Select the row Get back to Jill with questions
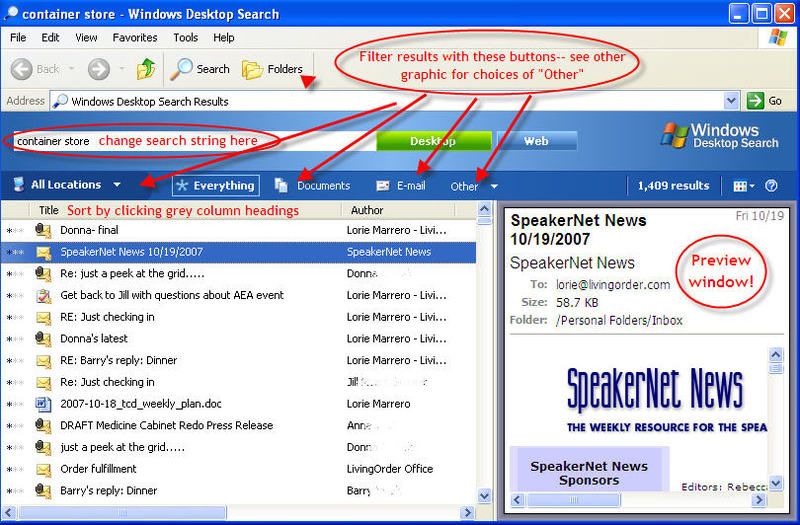This screenshot has width=800, height=525. (x=239, y=295)
